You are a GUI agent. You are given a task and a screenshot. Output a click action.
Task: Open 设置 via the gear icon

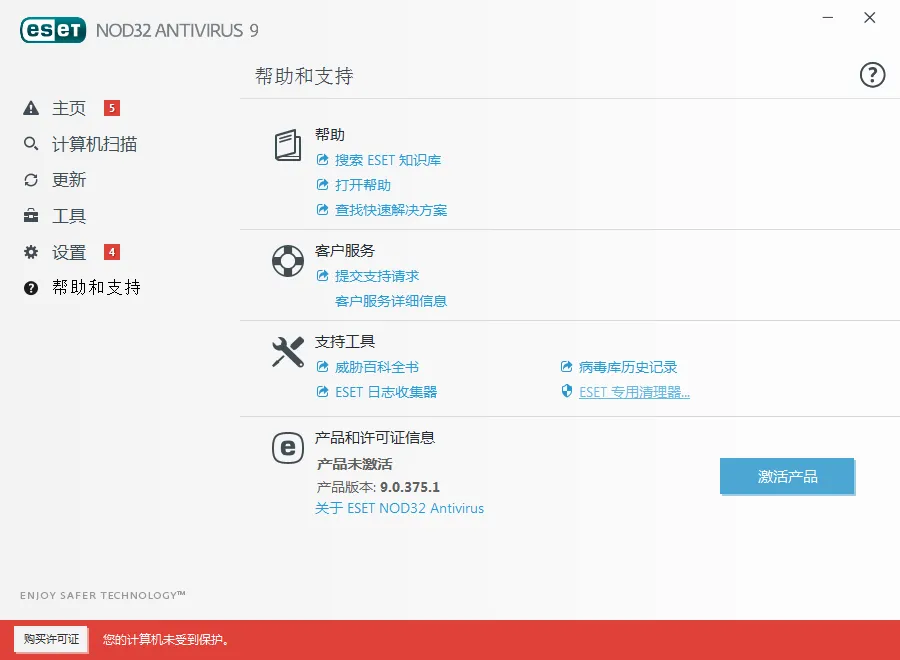[30, 251]
